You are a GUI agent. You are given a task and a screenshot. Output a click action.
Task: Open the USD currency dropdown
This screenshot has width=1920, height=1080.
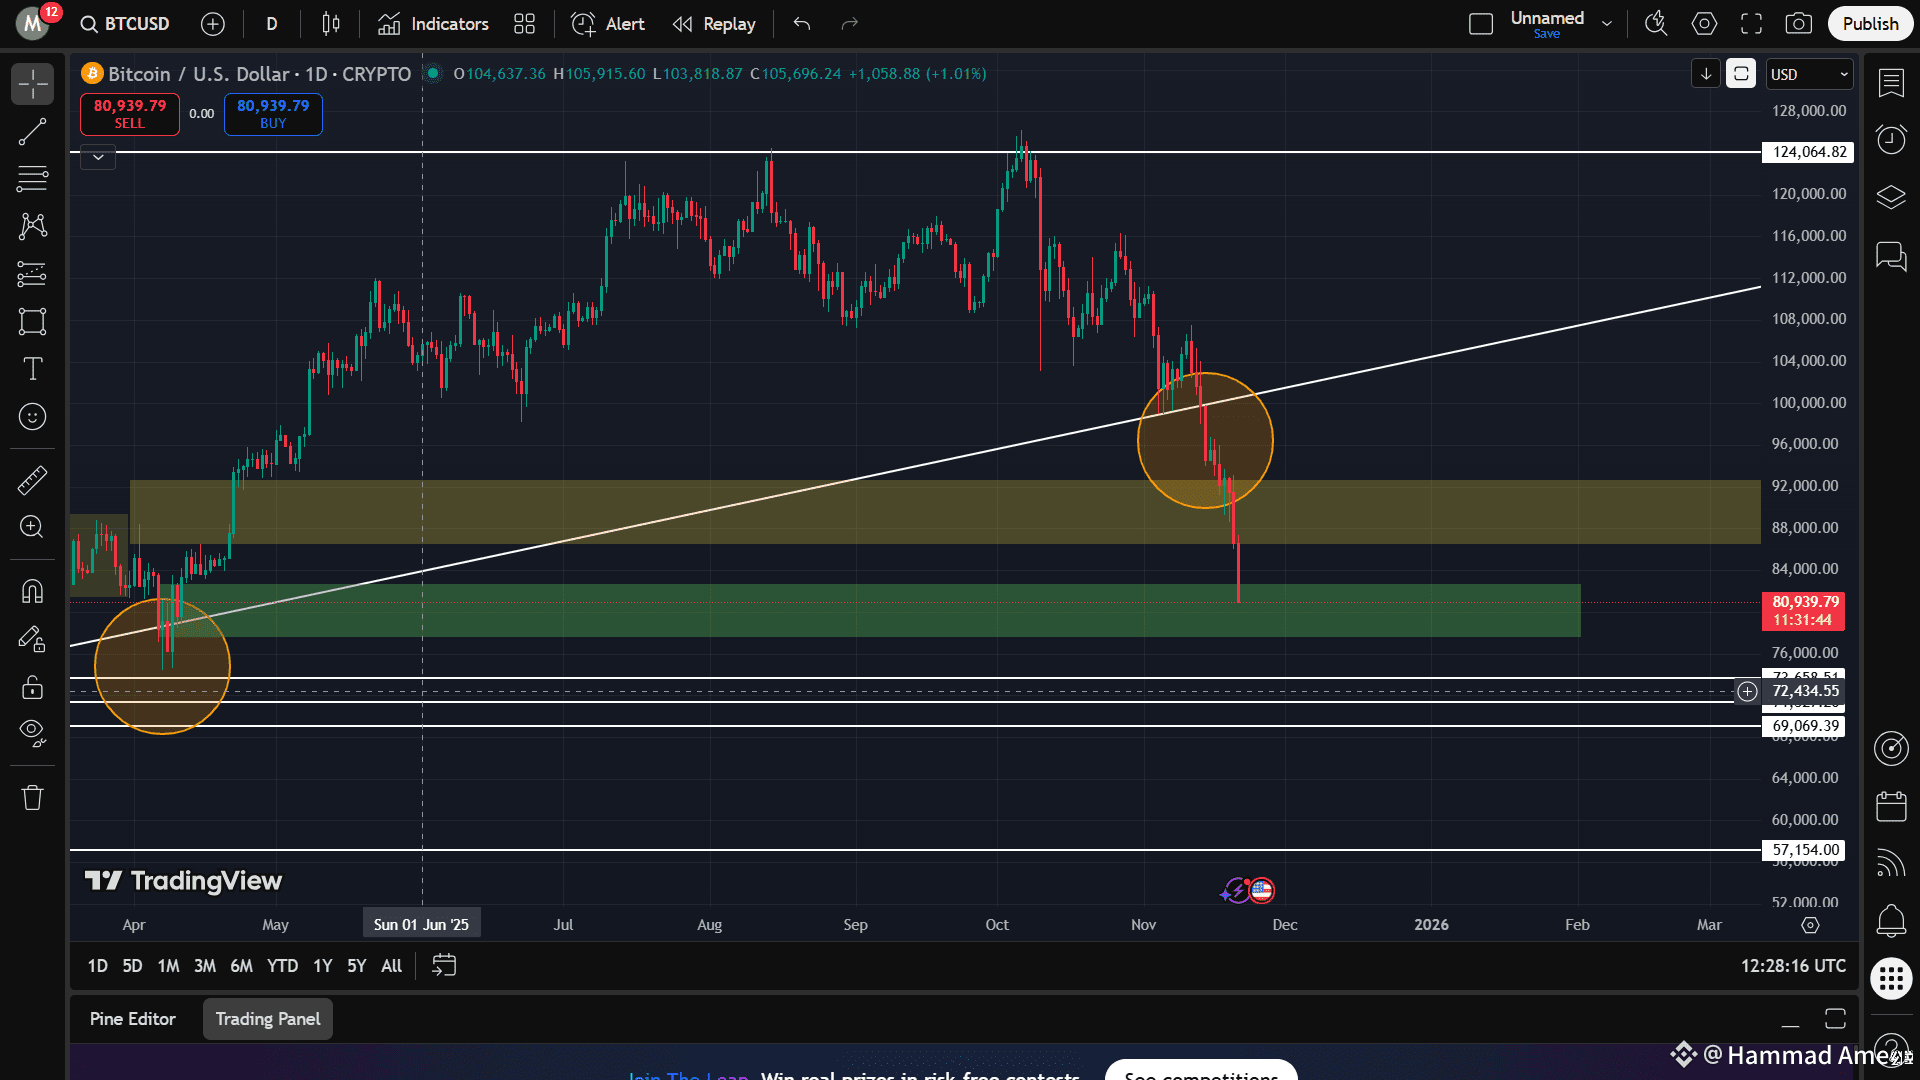click(1810, 74)
